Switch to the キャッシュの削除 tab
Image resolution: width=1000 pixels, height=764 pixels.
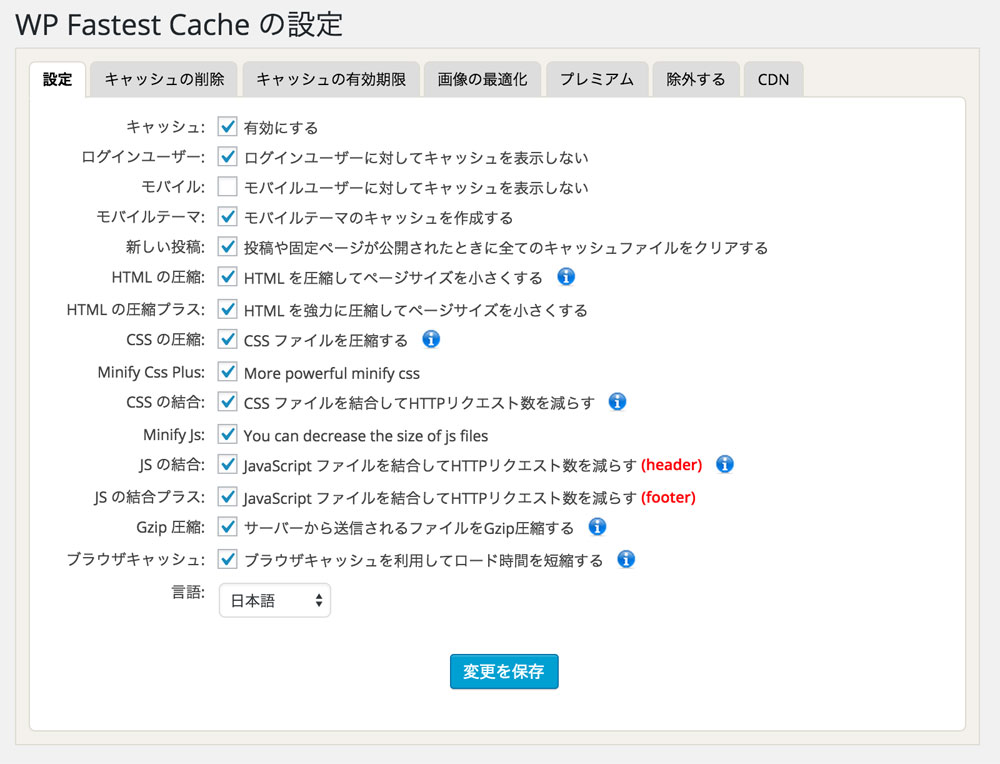pos(163,79)
